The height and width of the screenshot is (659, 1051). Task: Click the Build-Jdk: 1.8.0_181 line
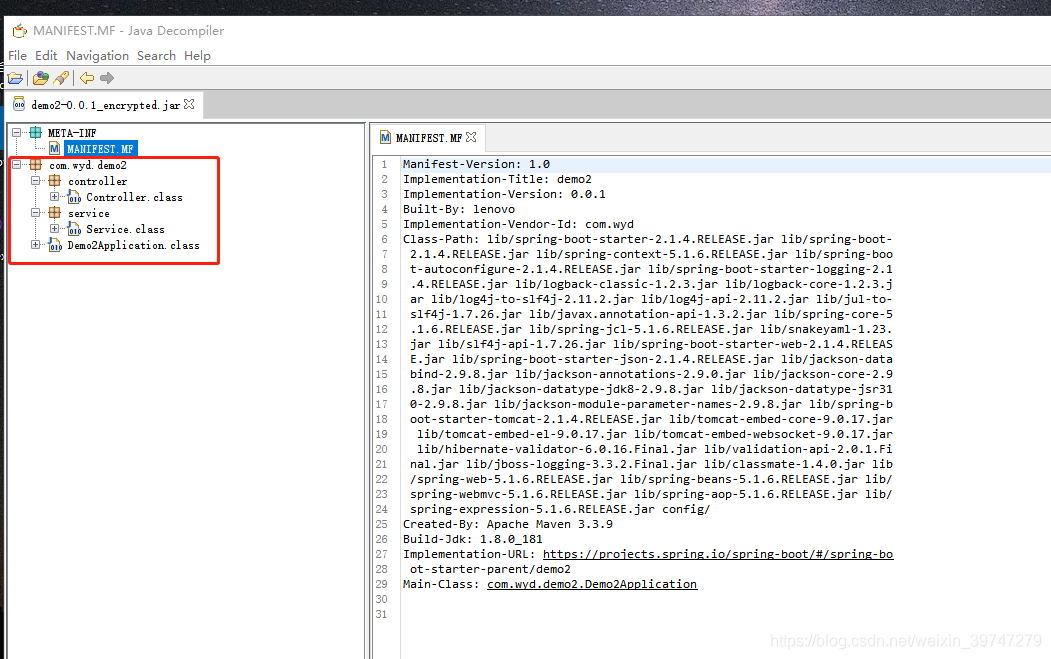[x=473, y=540]
